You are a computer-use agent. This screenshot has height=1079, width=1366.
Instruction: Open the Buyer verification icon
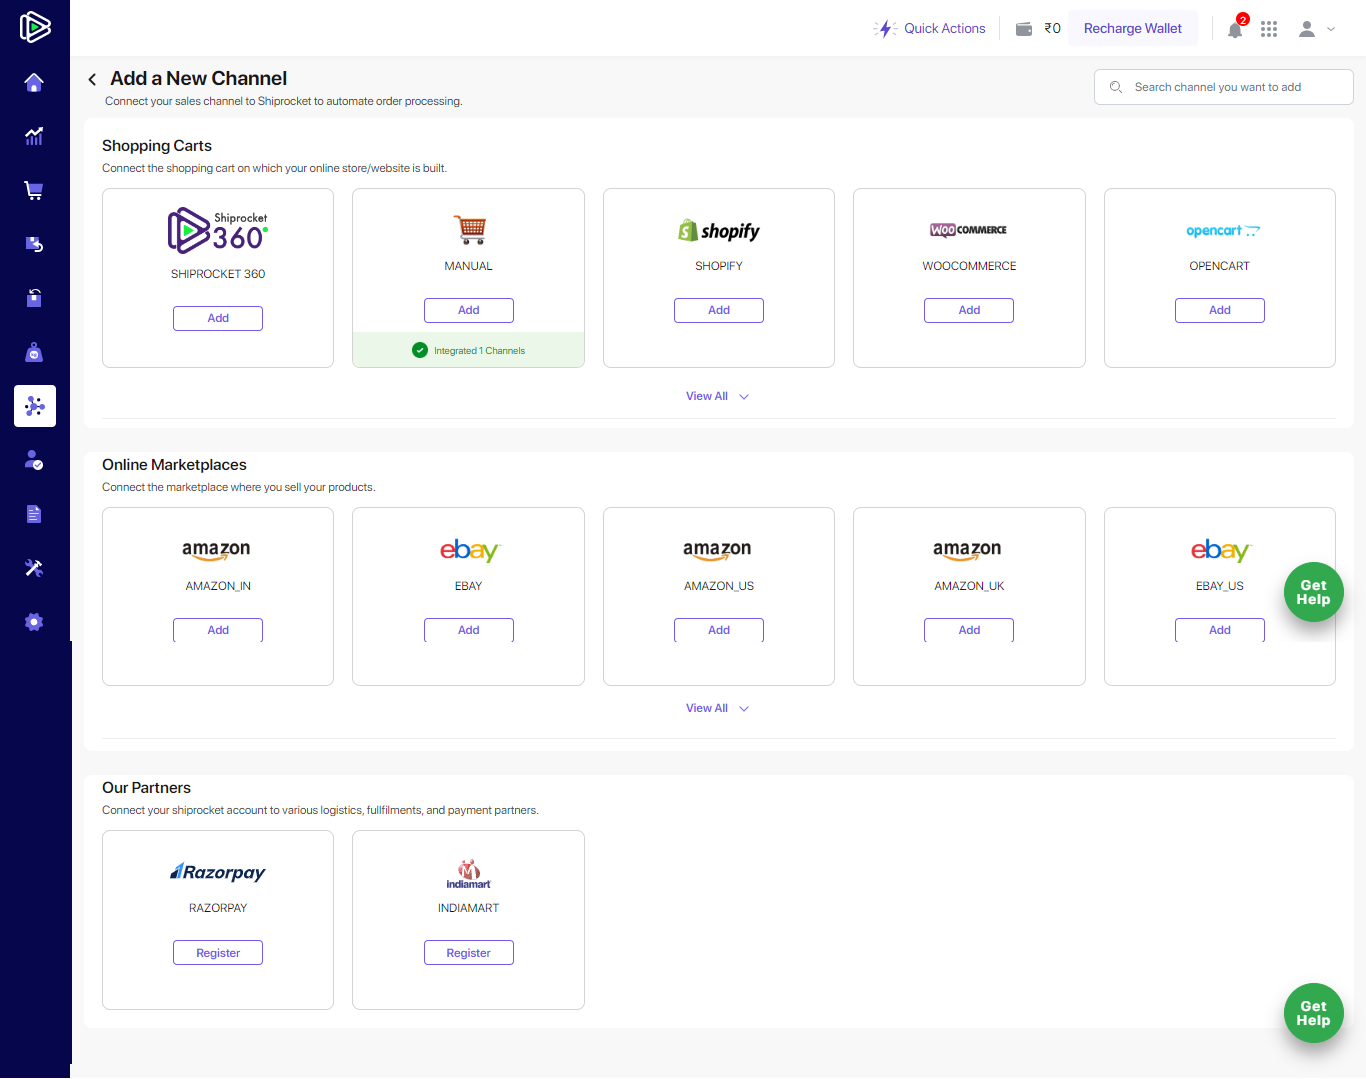[x=34, y=459]
